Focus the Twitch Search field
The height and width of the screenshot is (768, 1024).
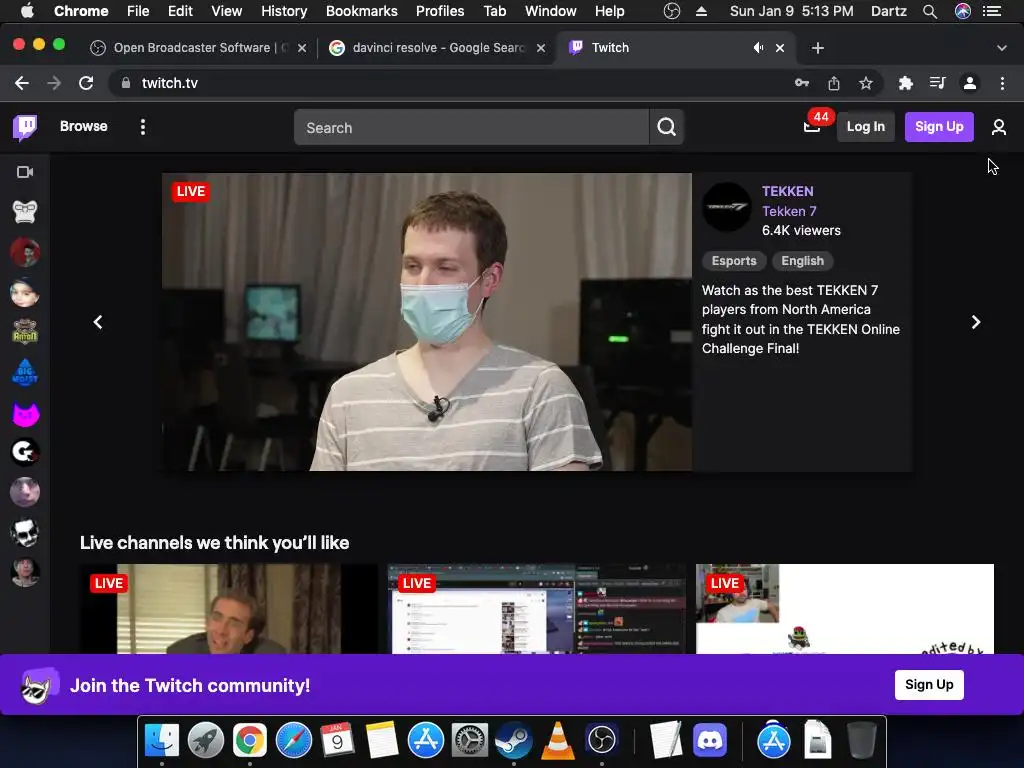click(472, 127)
